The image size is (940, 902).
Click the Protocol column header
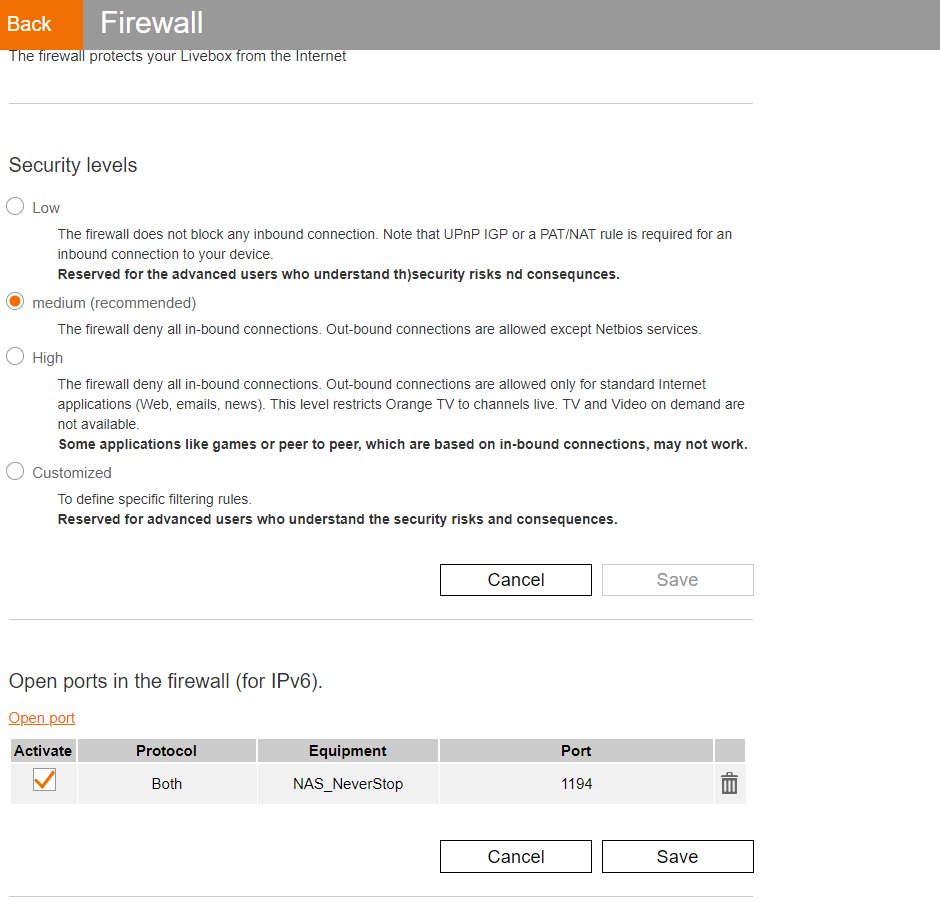[166, 751]
